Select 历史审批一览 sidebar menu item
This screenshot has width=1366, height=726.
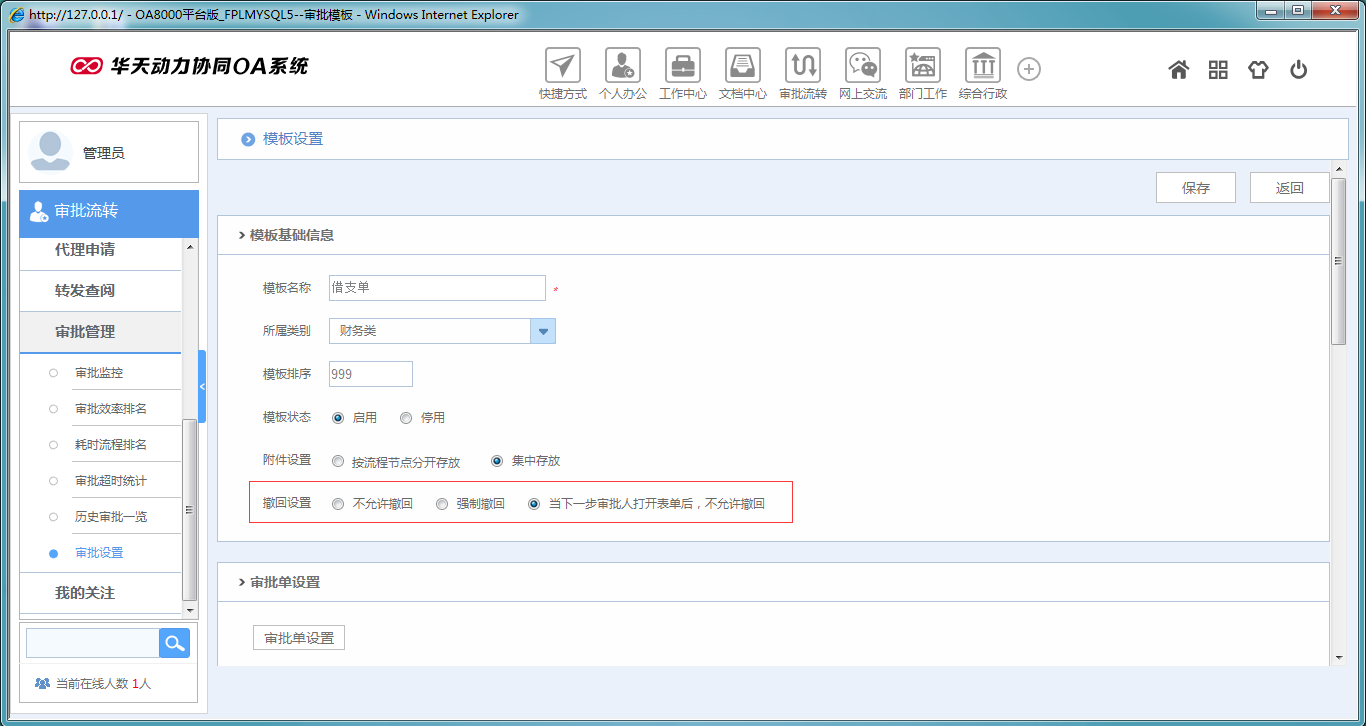tap(111, 517)
